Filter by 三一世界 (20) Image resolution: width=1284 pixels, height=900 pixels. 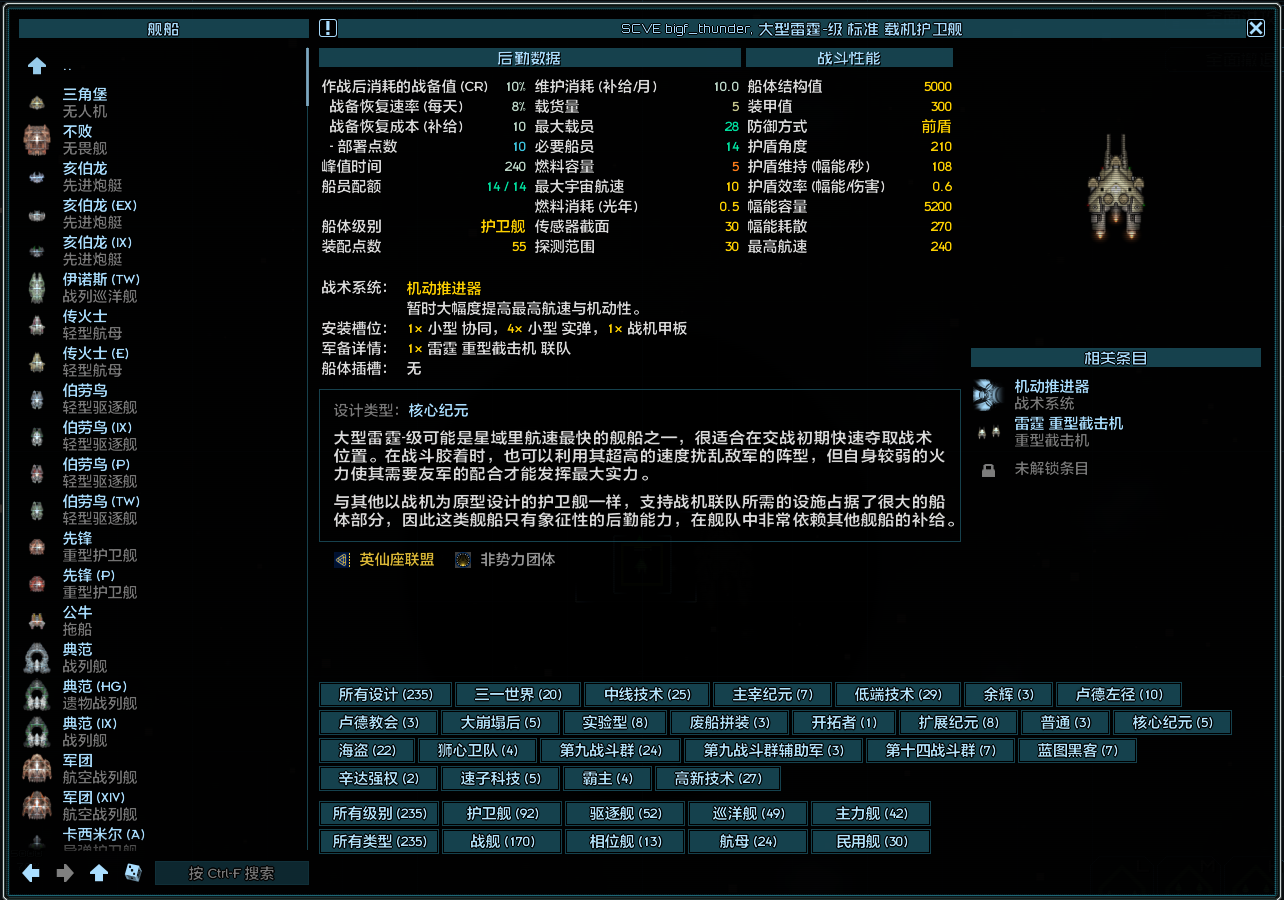519,694
